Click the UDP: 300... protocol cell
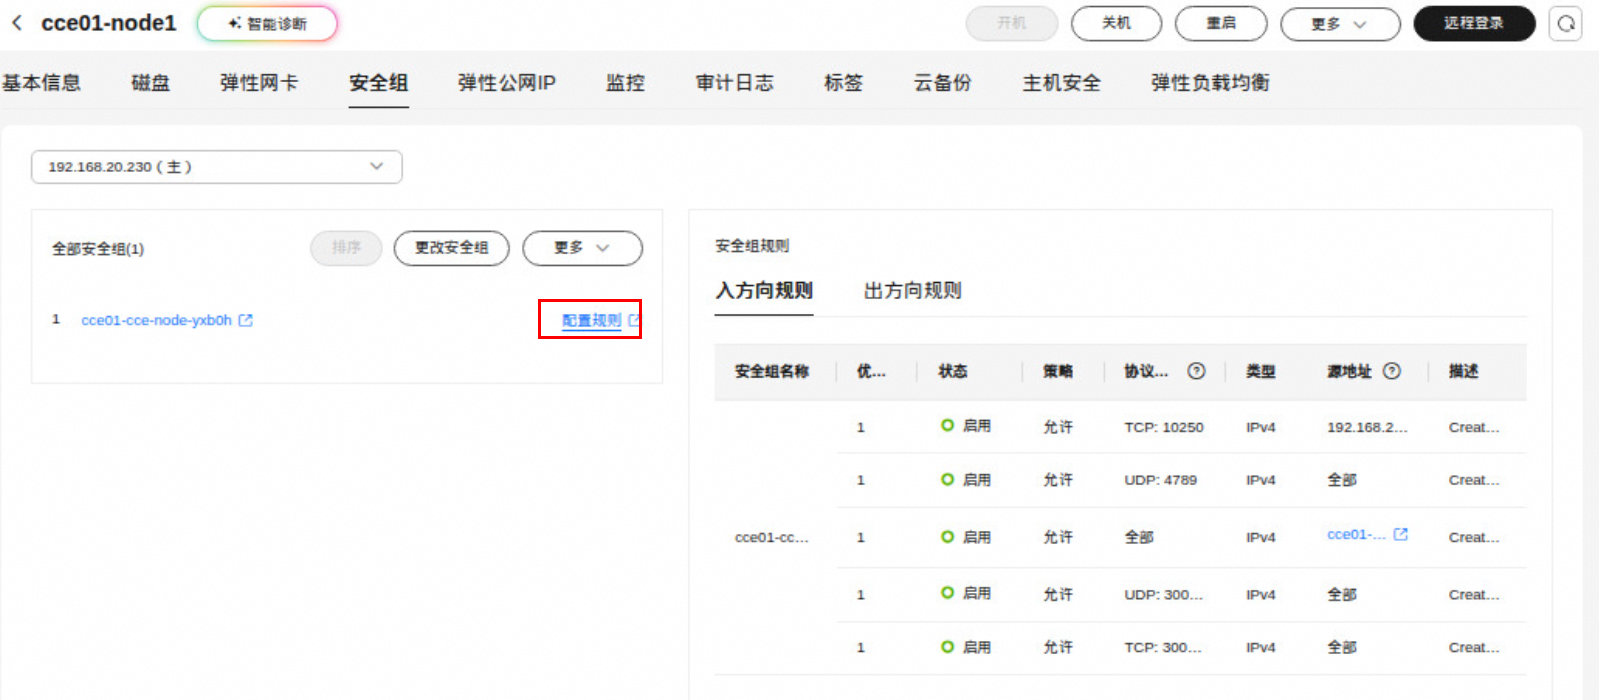 (x=1163, y=594)
